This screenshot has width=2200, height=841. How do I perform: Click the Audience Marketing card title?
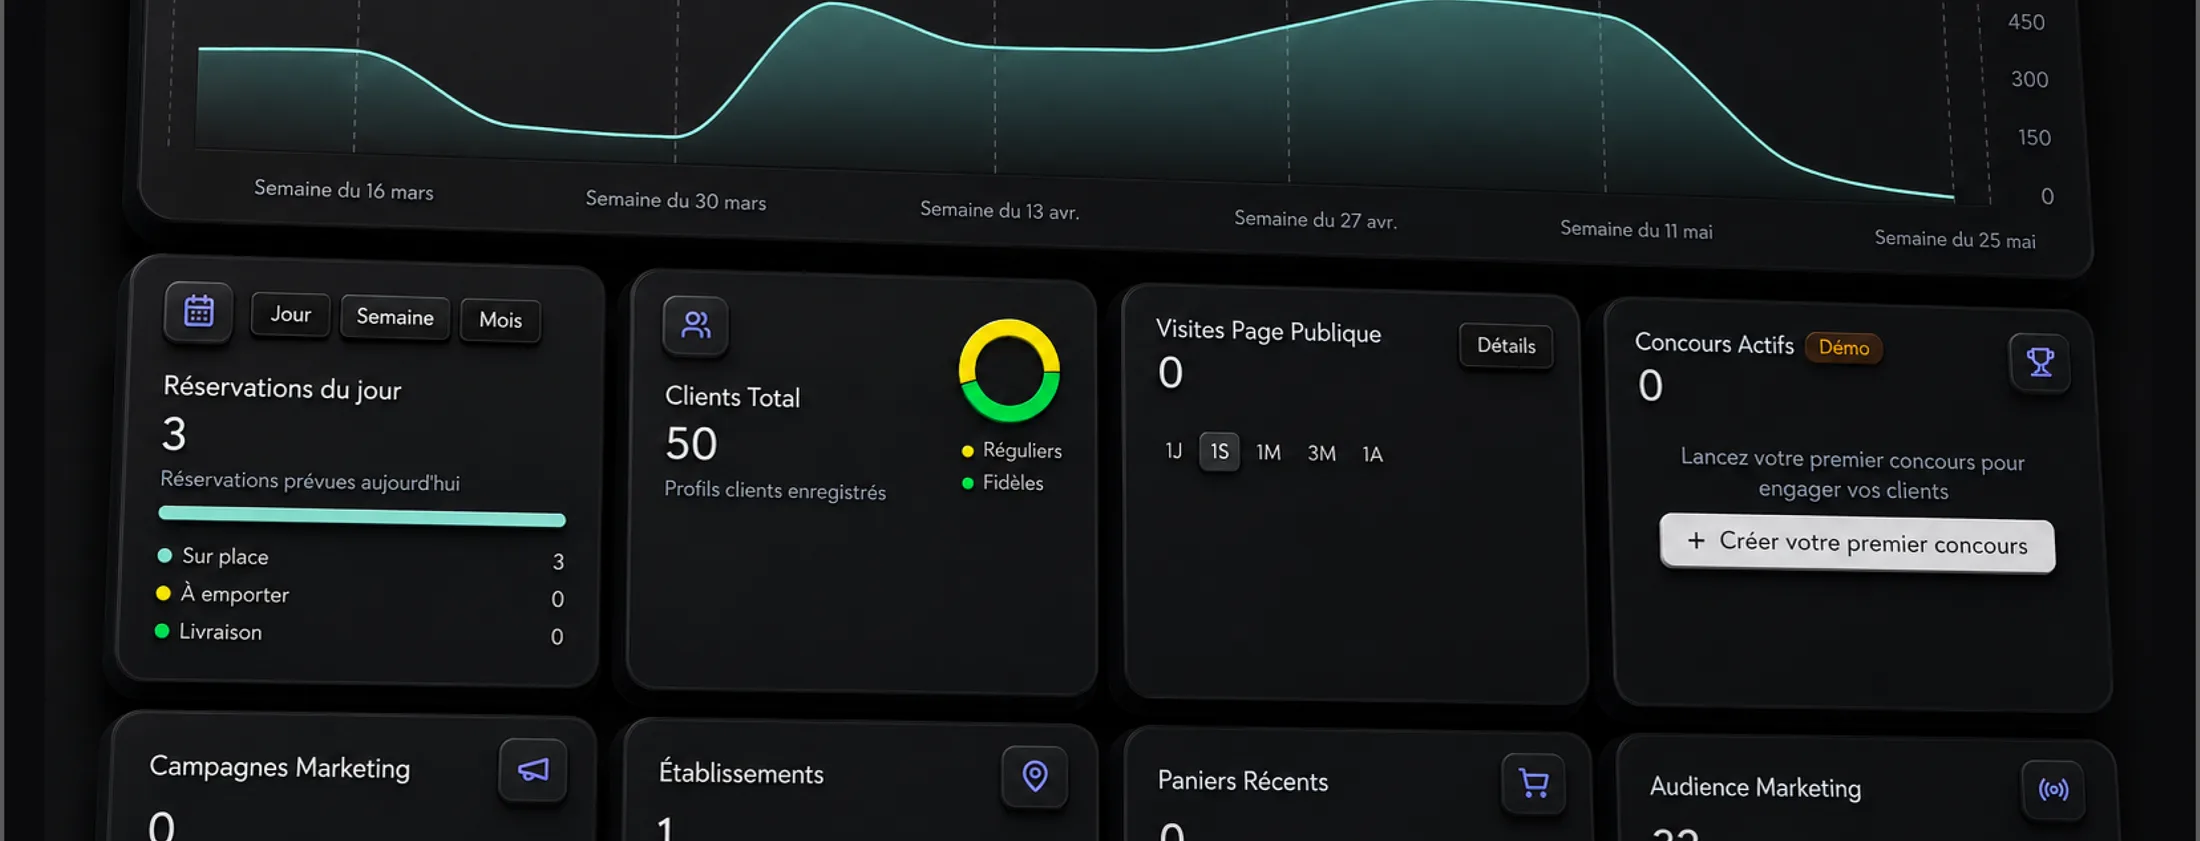coord(1755,788)
